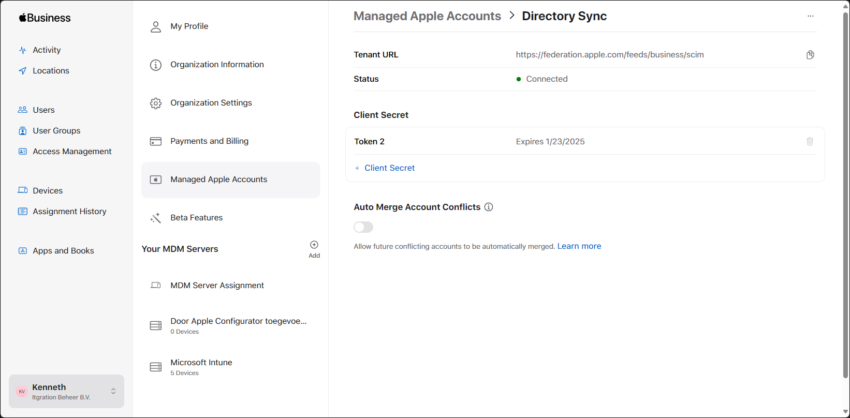
Task: Open Door Apple Configurator toegevoe... server
Action: coord(230,325)
